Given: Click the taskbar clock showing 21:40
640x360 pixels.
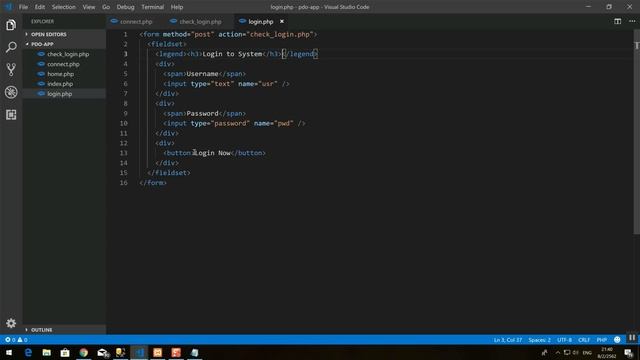Looking at the screenshot, I should 607,353.
